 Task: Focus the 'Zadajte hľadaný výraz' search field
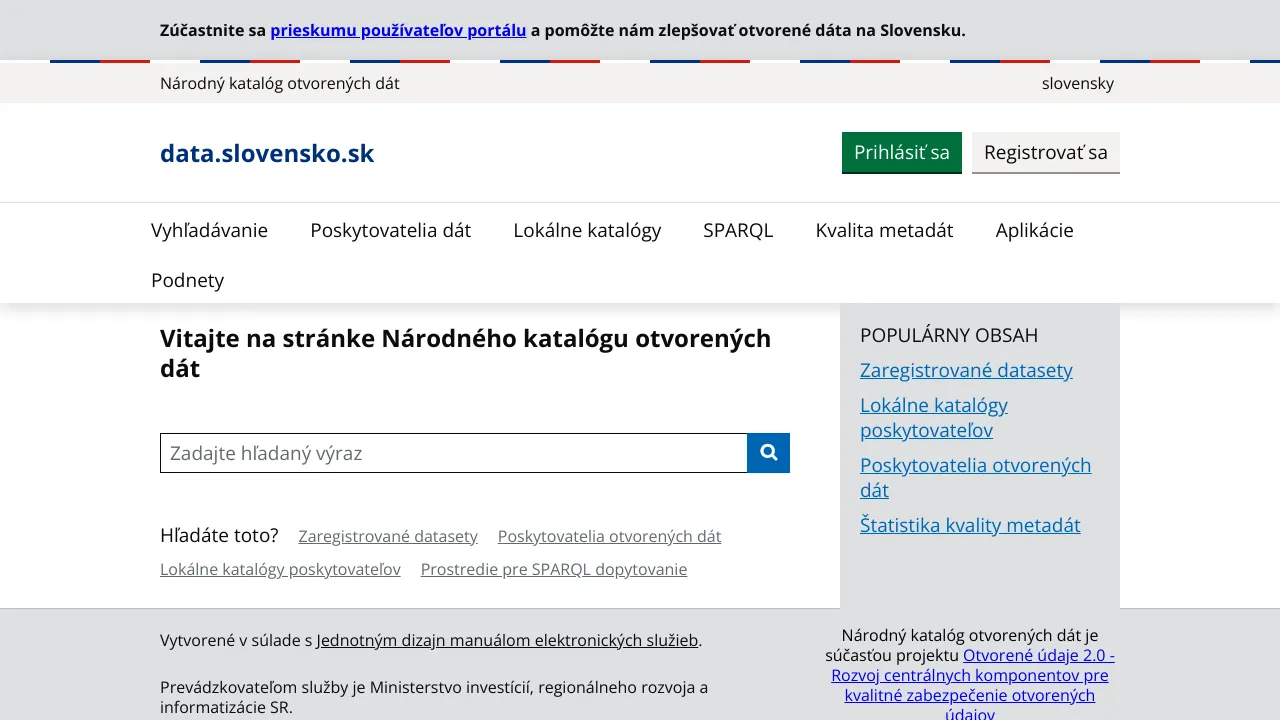pyautogui.click(x=454, y=453)
